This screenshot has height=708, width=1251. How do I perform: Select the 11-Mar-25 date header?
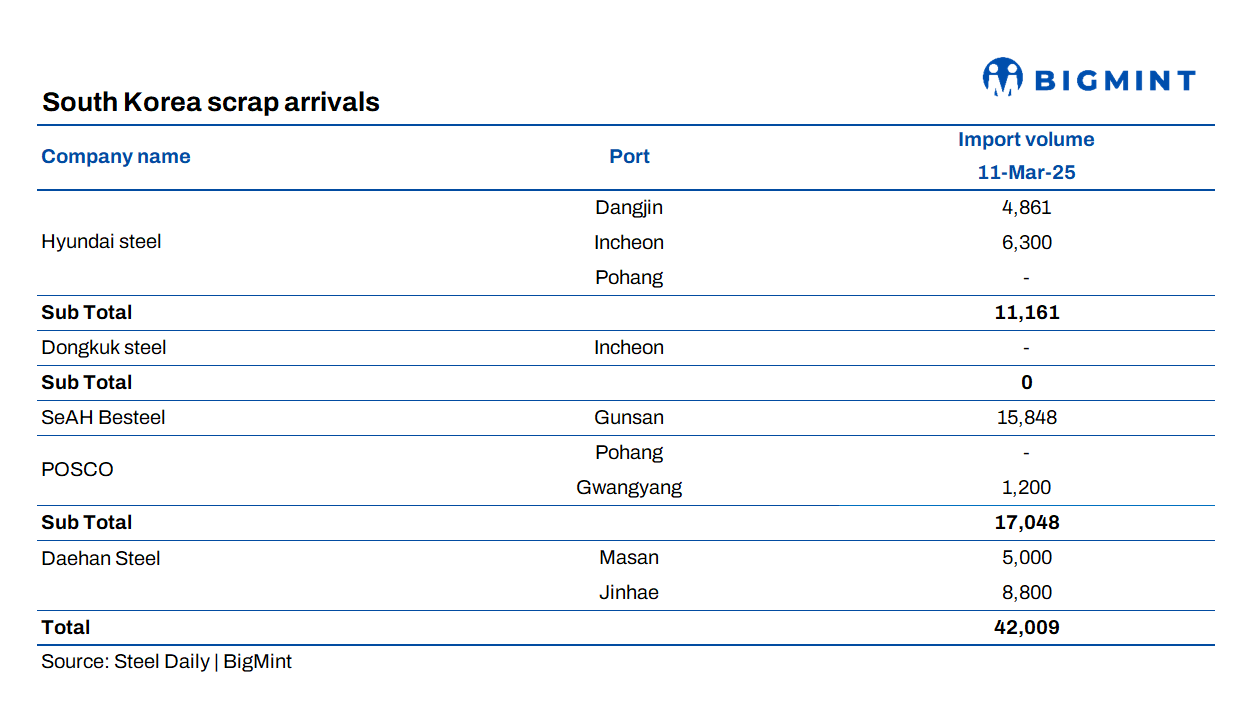1026,172
